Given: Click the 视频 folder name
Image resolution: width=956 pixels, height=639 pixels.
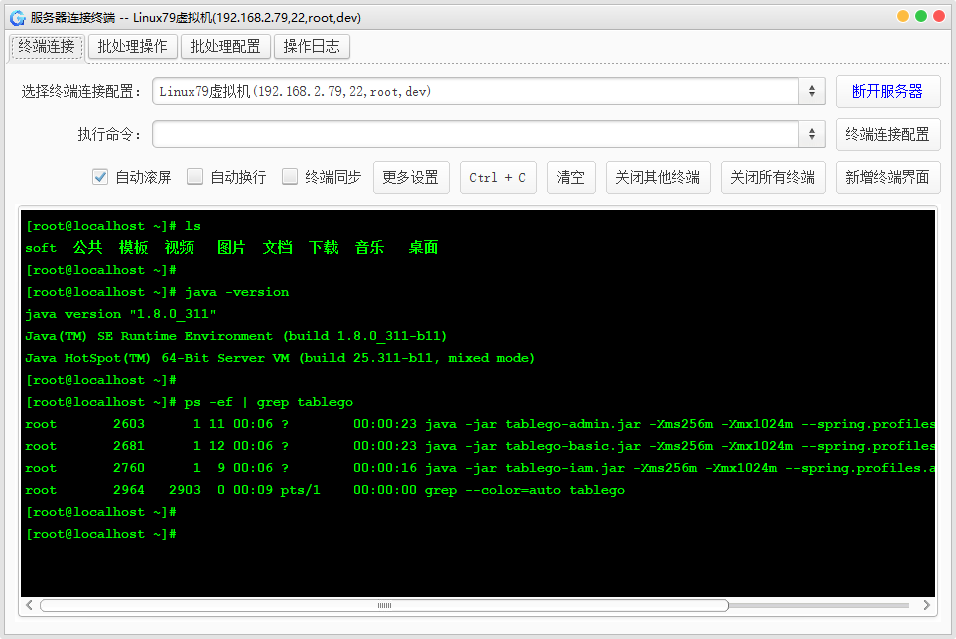Looking at the screenshot, I should [179, 247].
